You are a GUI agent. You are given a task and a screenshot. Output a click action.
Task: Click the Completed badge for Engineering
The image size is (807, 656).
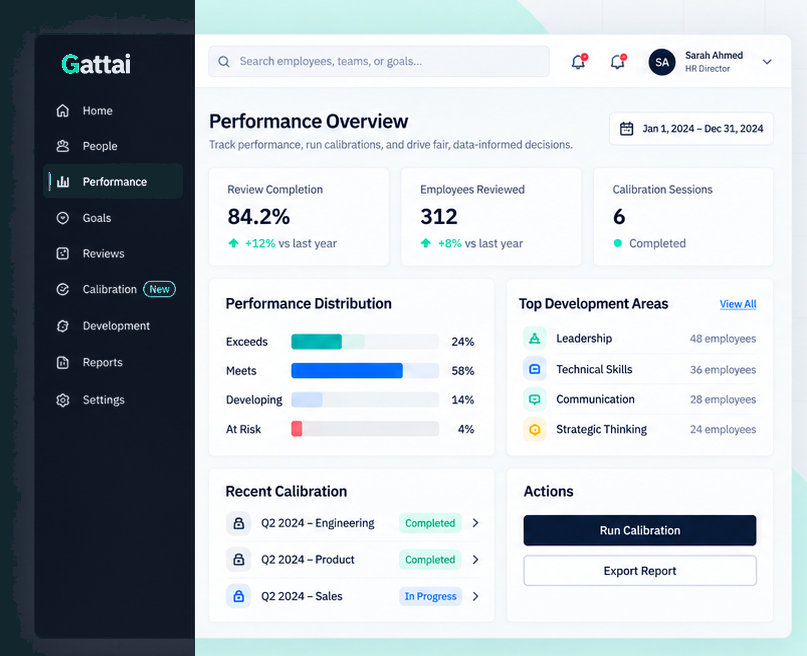coord(430,523)
